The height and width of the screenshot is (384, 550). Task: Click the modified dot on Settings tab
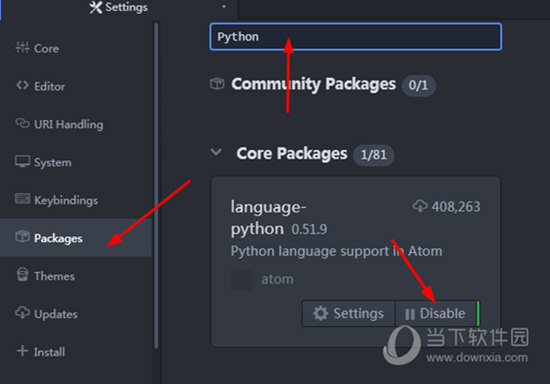click(224, 6)
